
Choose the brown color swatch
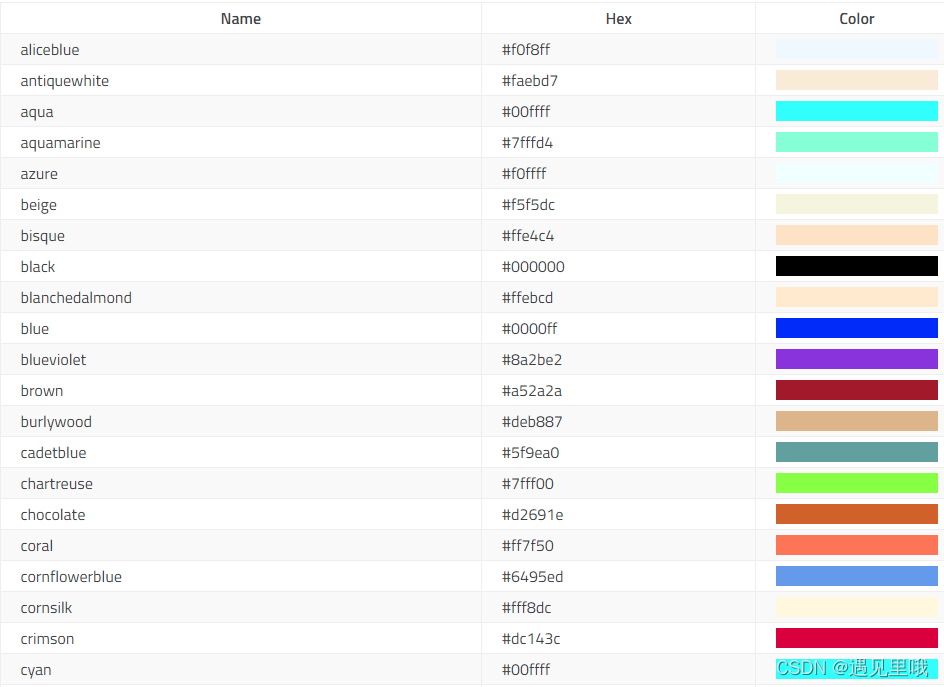pyautogui.click(x=857, y=390)
